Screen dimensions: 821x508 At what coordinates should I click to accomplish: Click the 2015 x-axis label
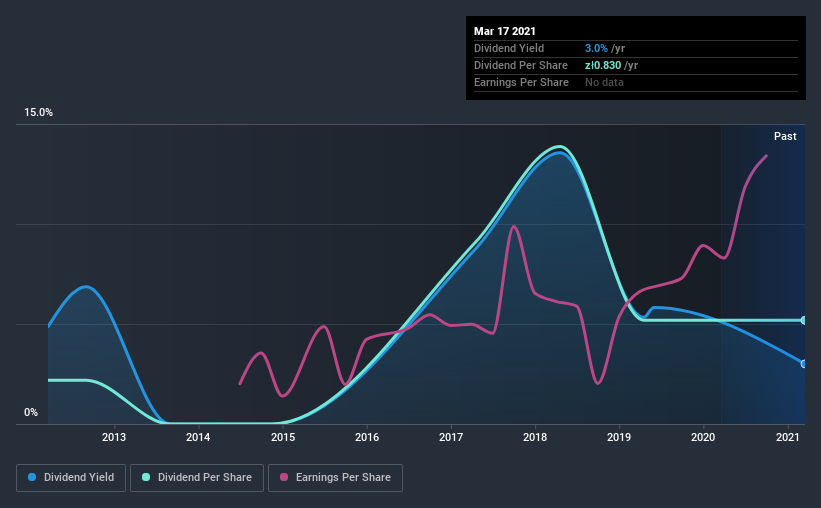tap(283, 437)
